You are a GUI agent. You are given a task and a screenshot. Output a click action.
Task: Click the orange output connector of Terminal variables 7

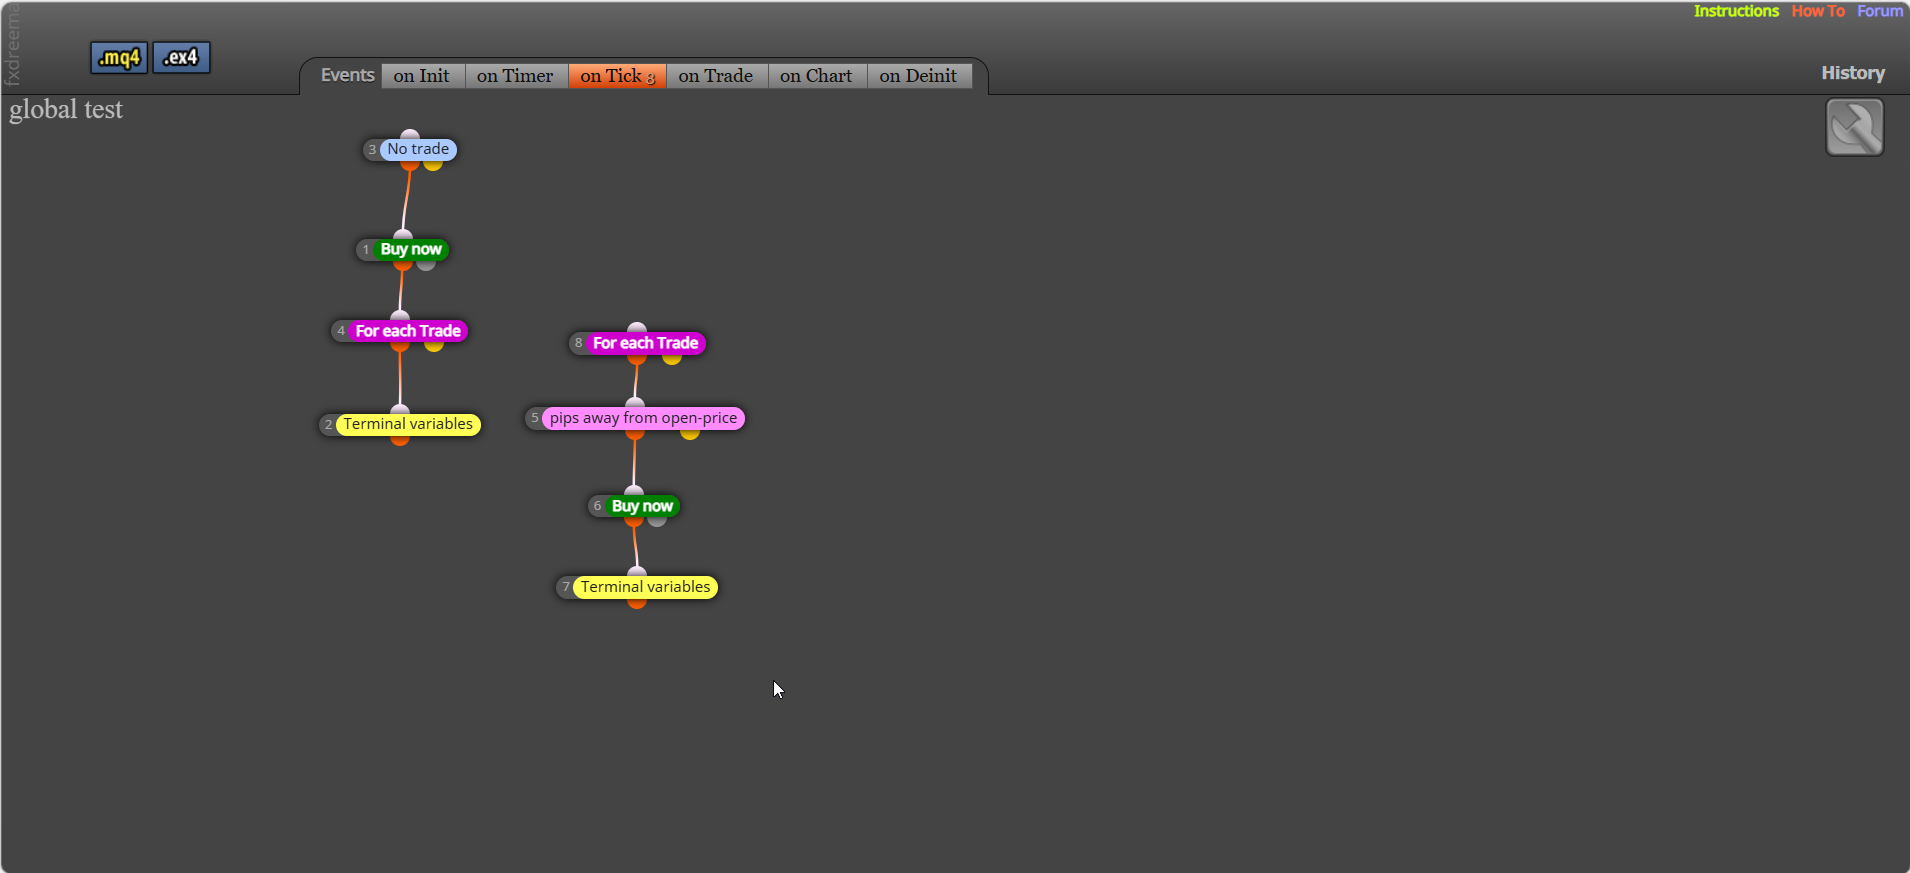coord(637,603)
